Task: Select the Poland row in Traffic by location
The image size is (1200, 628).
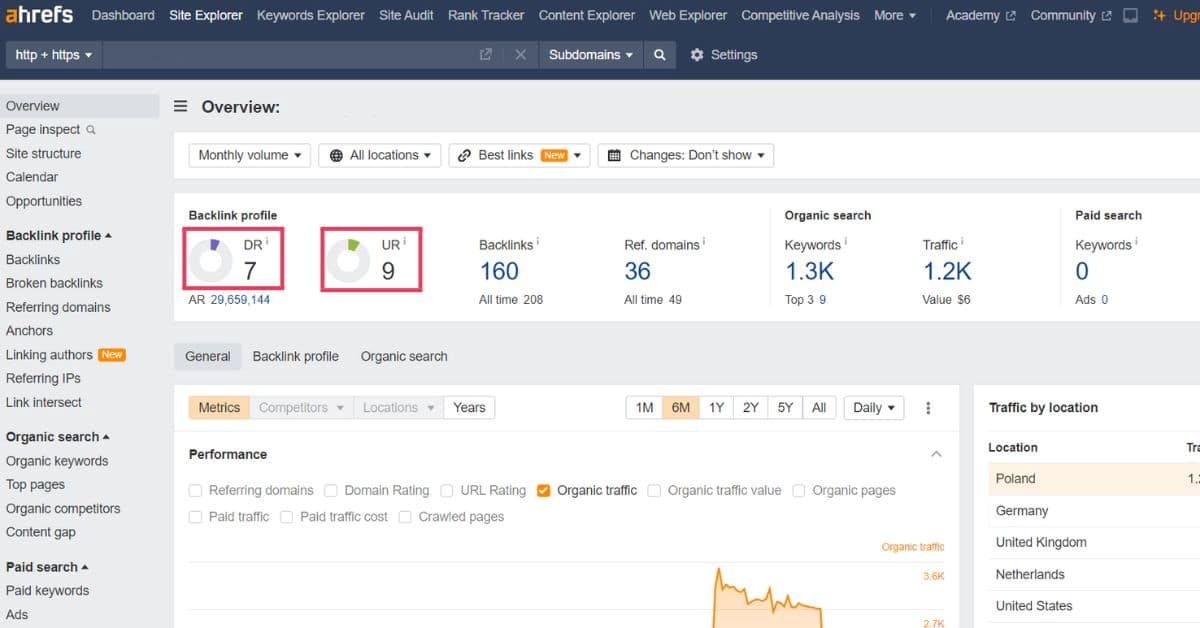Action: click(1094, 479)
